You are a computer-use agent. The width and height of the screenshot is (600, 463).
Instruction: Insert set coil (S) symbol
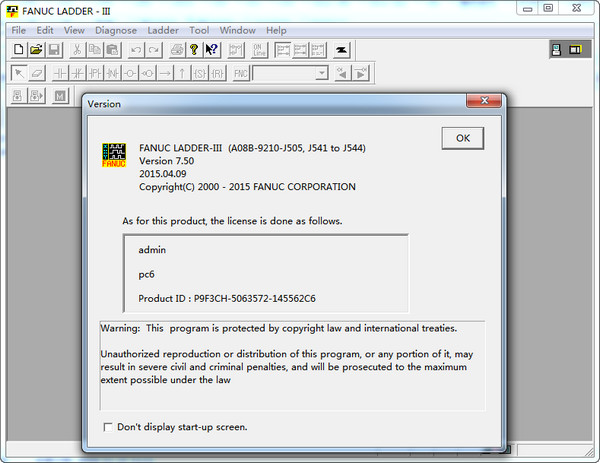(200, 73)
